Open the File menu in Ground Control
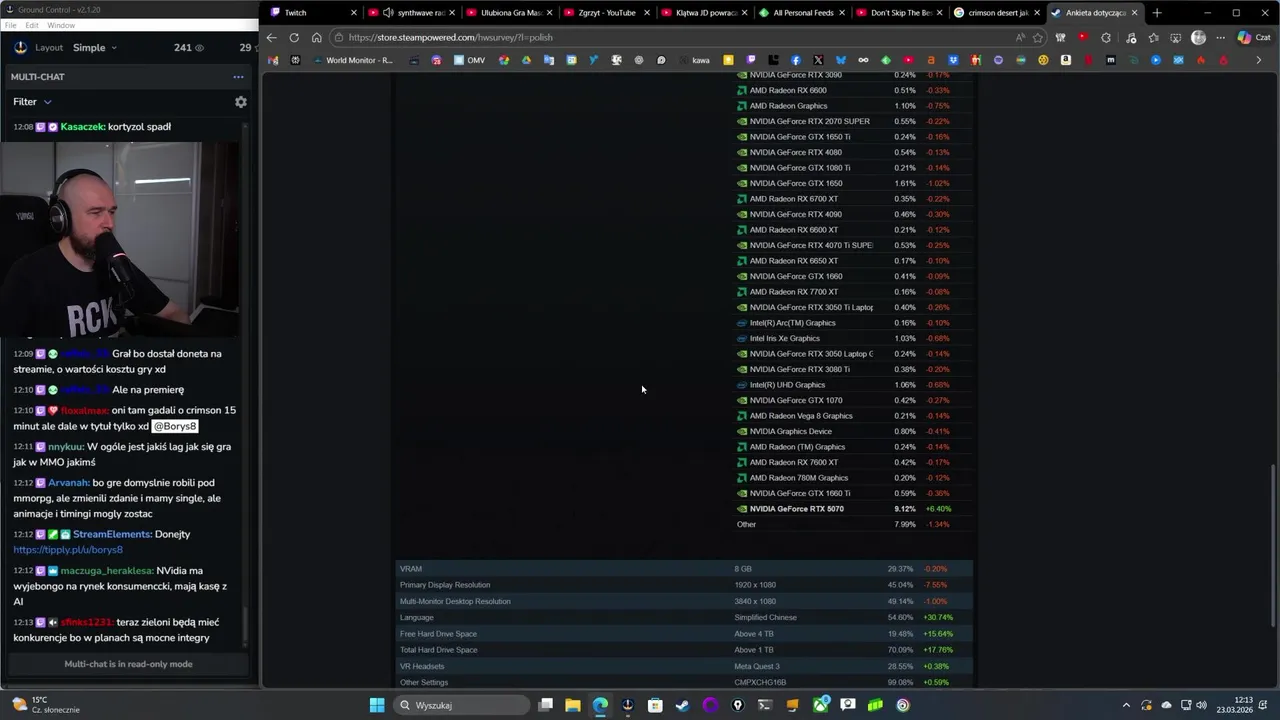Viewport: 1280px width, 720px height. pyautogui.click(x=11, y=25)
